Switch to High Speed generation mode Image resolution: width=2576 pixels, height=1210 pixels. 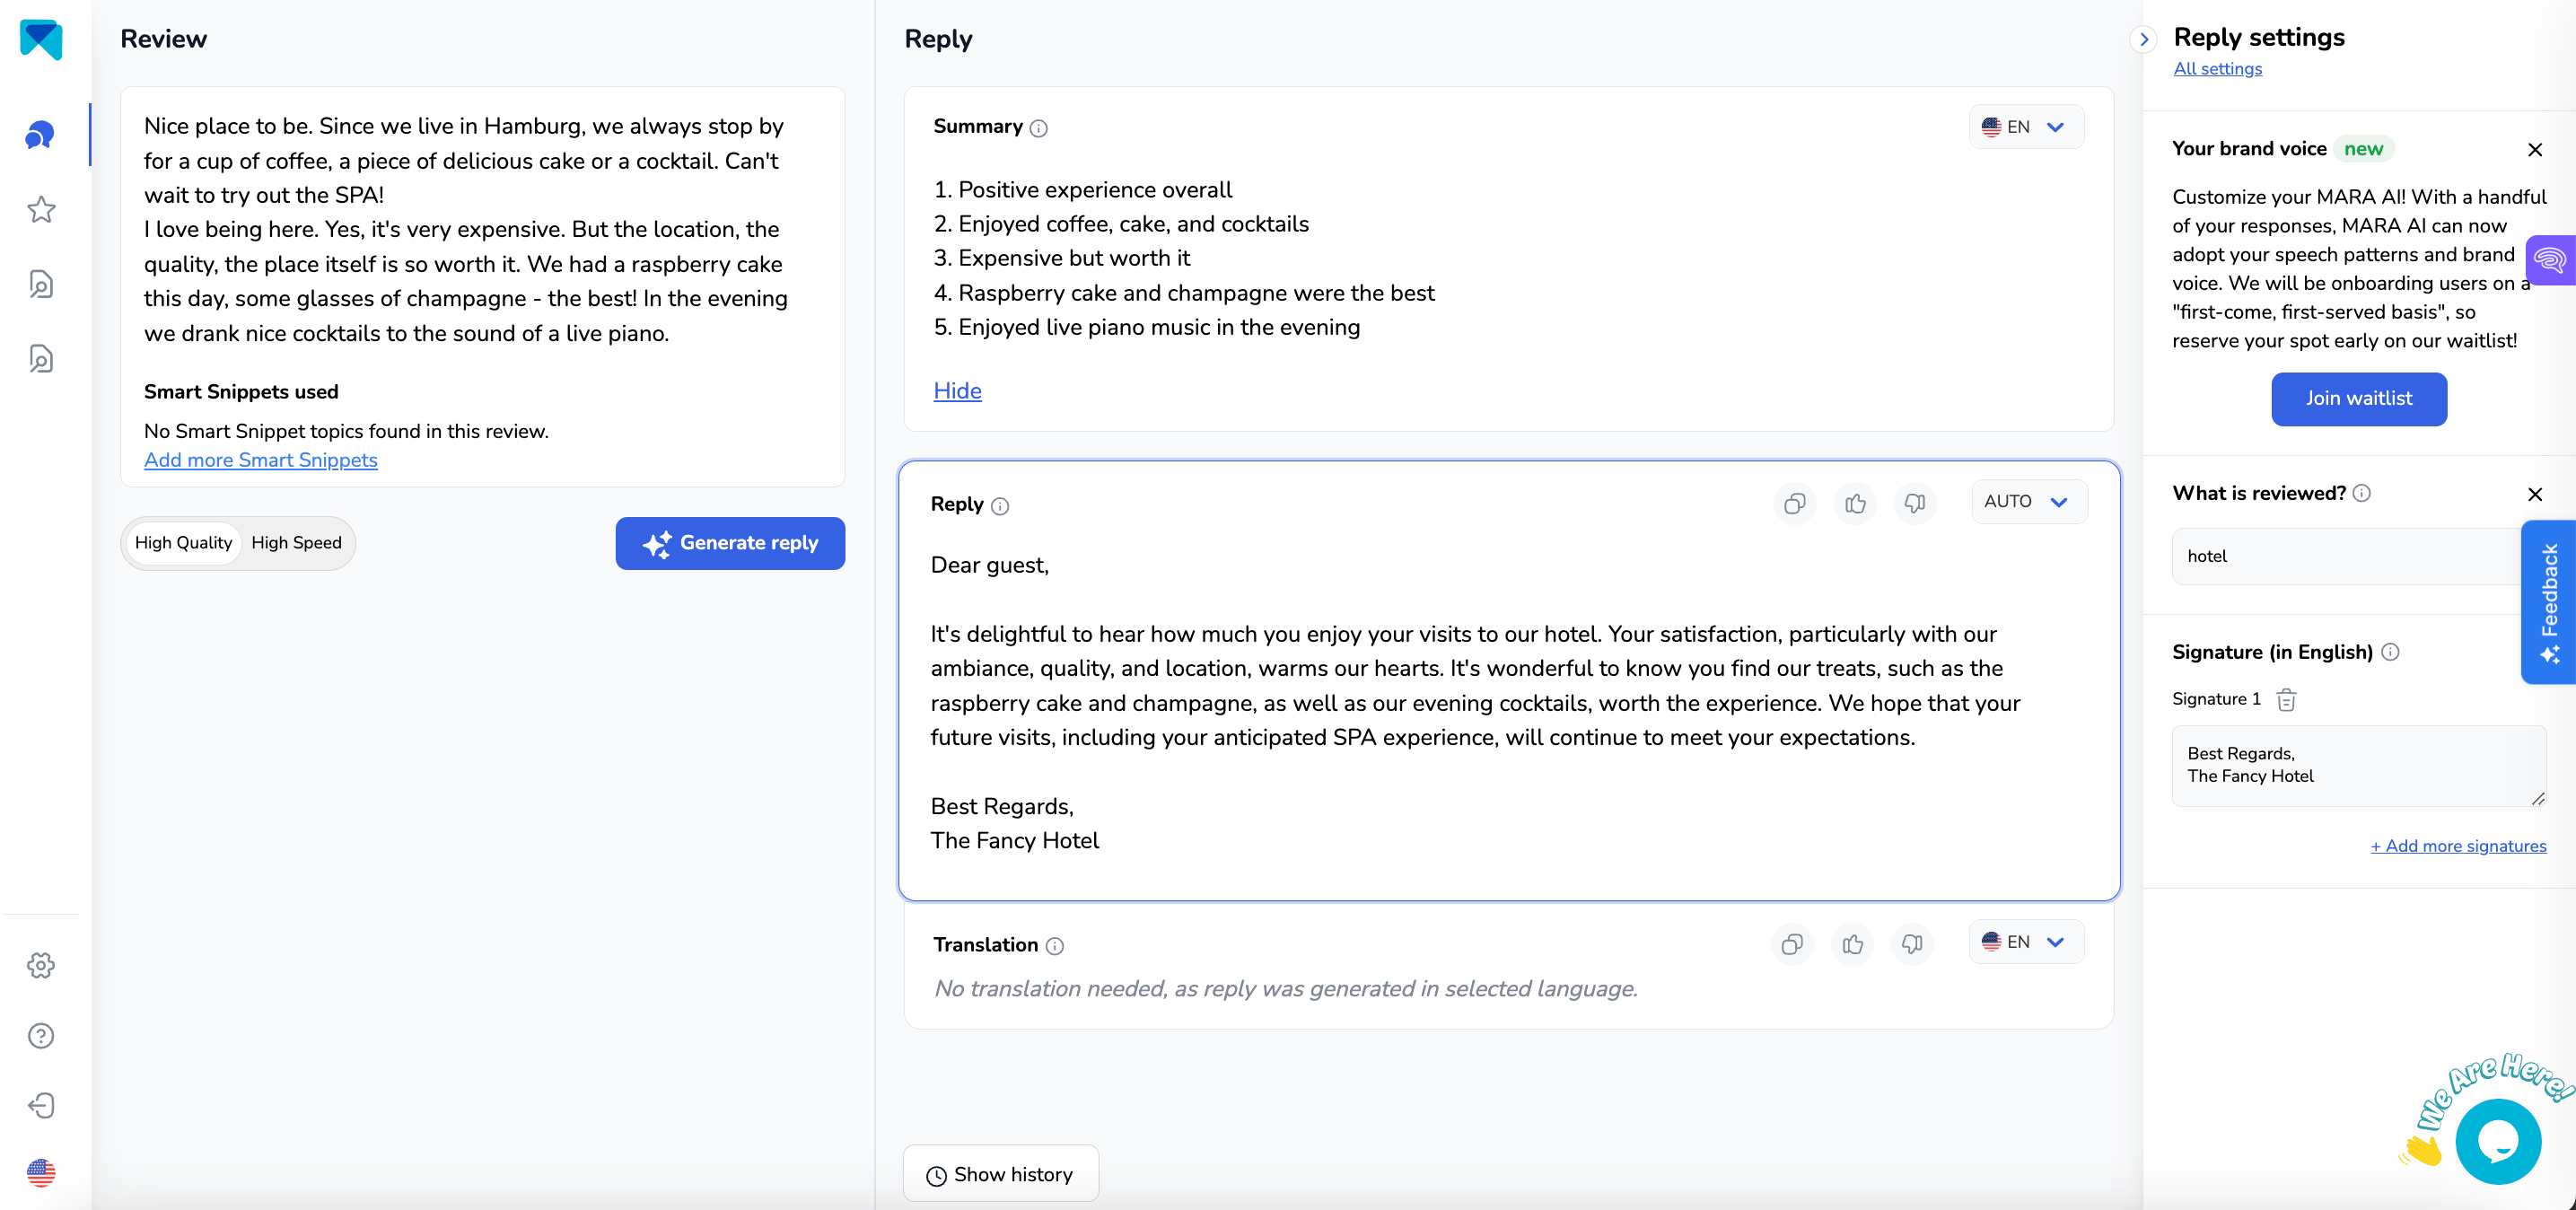coord(296,543)
